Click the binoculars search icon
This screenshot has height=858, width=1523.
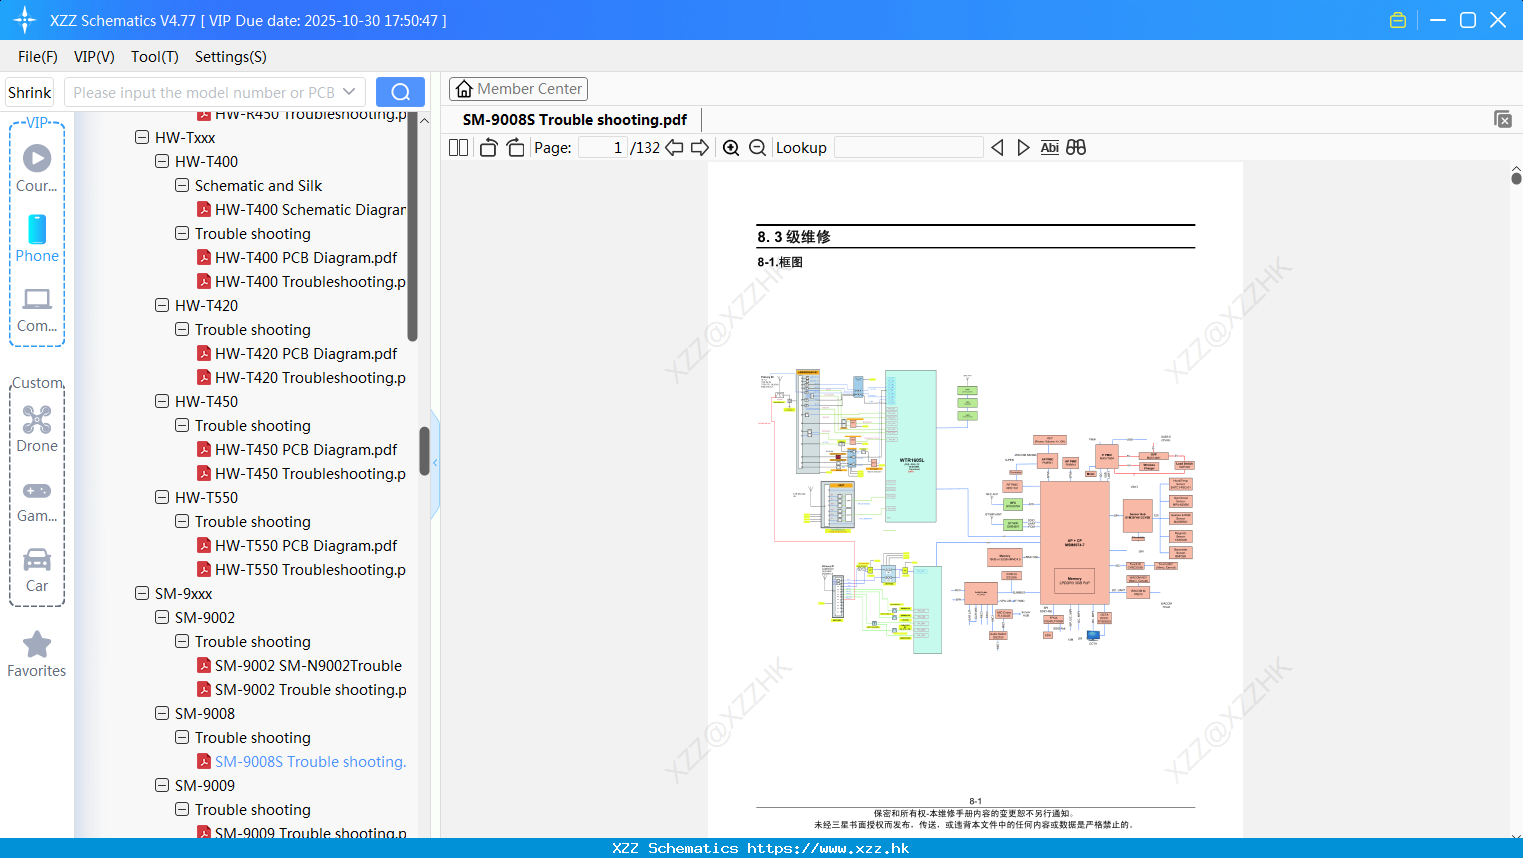point(1076,148)
